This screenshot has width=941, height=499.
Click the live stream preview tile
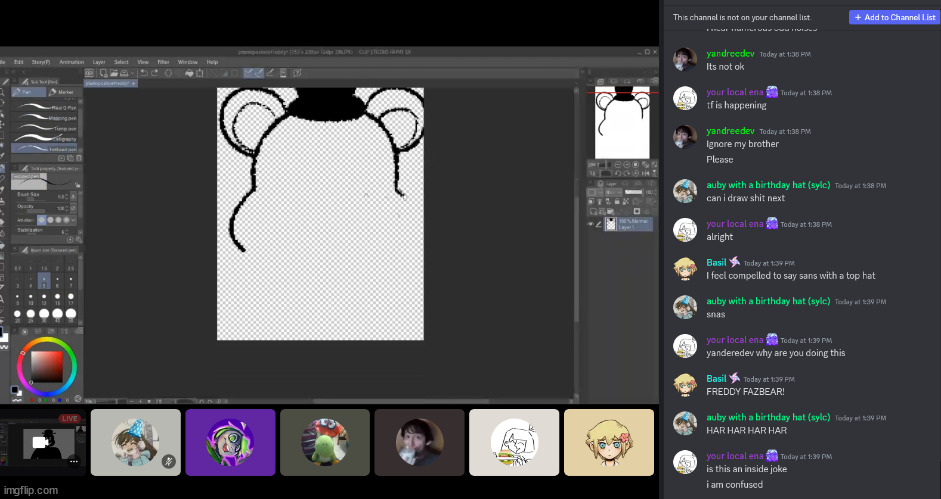click(43, 442)
